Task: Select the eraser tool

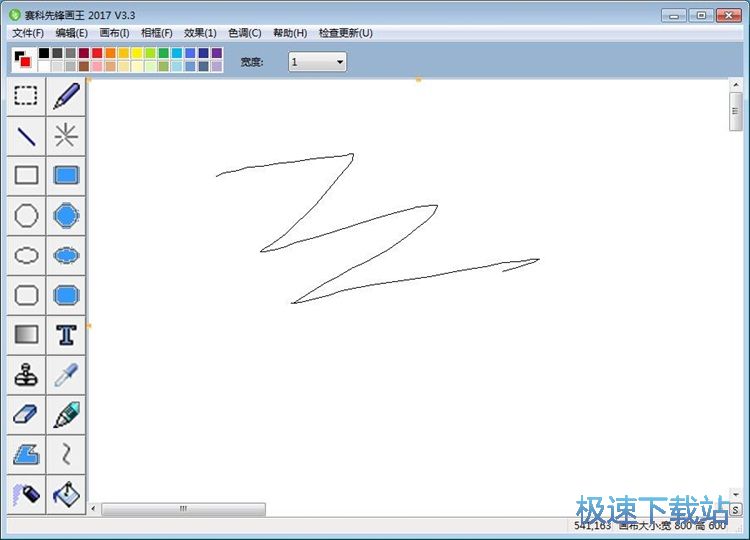Action: click(x=27, y=415)
